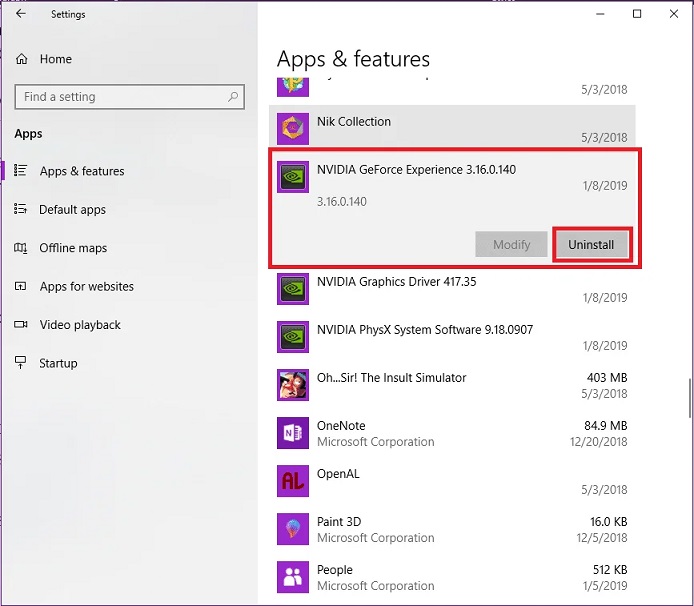The width and height of the screenshot is (694, 606).
Task: Click the 12/5/2018 install date
Action: pos(601,537)
